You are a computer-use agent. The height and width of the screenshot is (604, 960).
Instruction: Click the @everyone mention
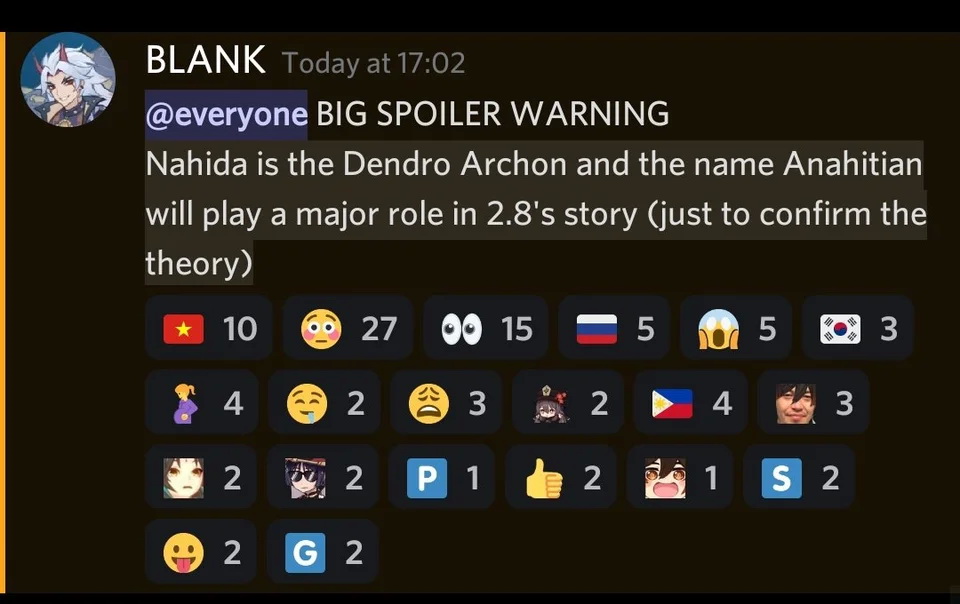coord(227,114)
